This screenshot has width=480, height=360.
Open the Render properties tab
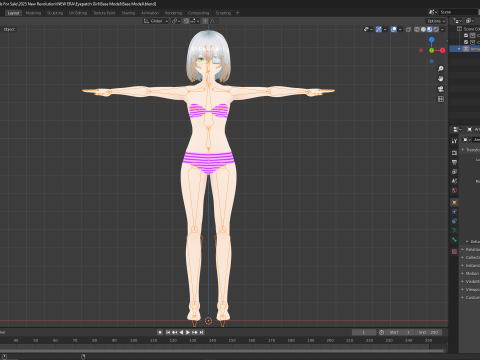tap(454, 153)
